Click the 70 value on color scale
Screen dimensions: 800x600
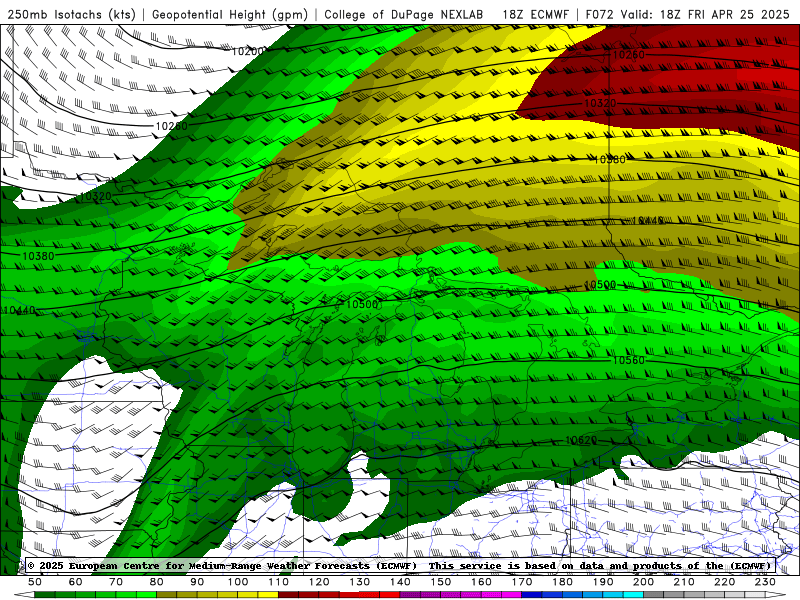(116, 582)
